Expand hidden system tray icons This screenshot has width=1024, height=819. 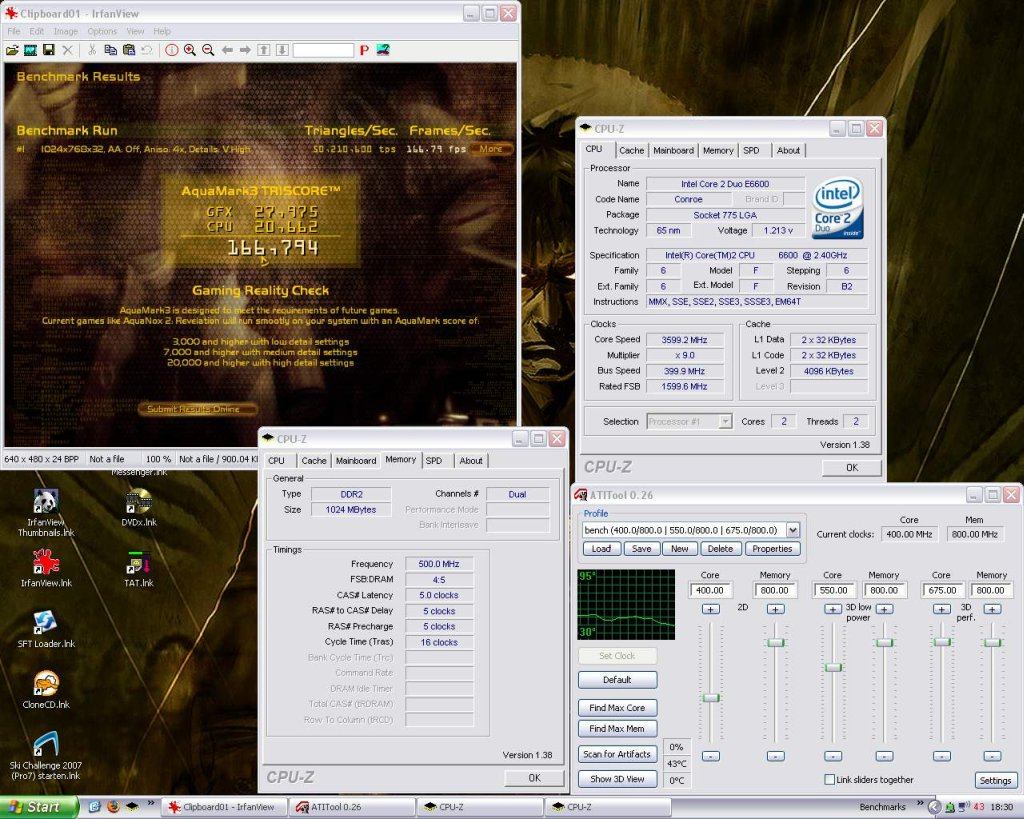pos(935,807)
